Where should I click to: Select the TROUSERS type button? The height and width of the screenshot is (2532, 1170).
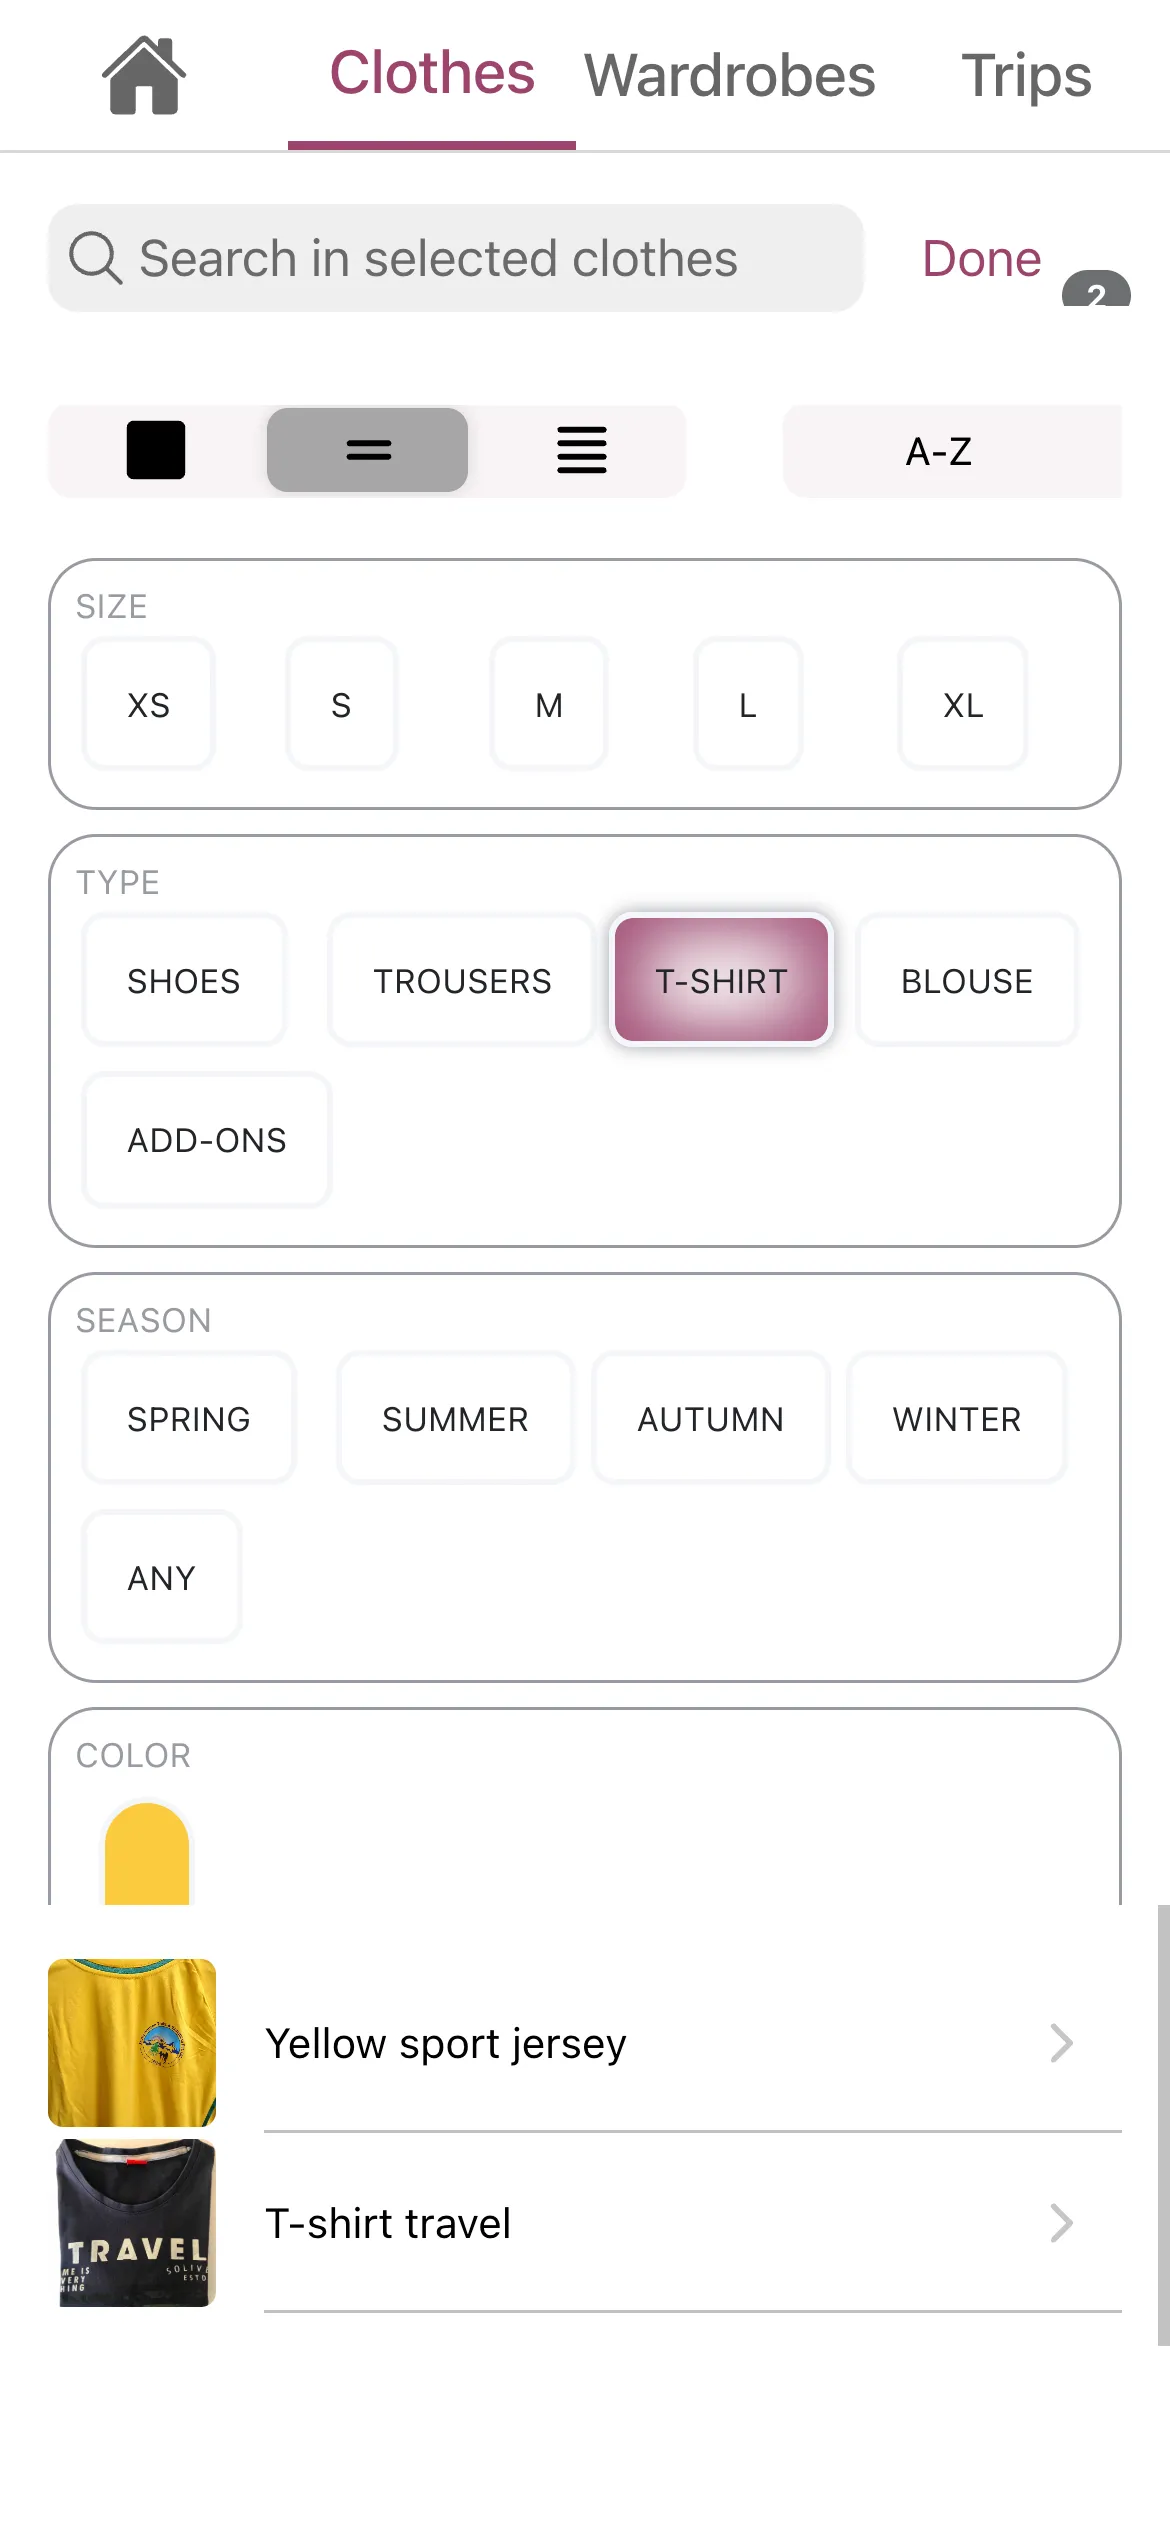tap(462, 981)
